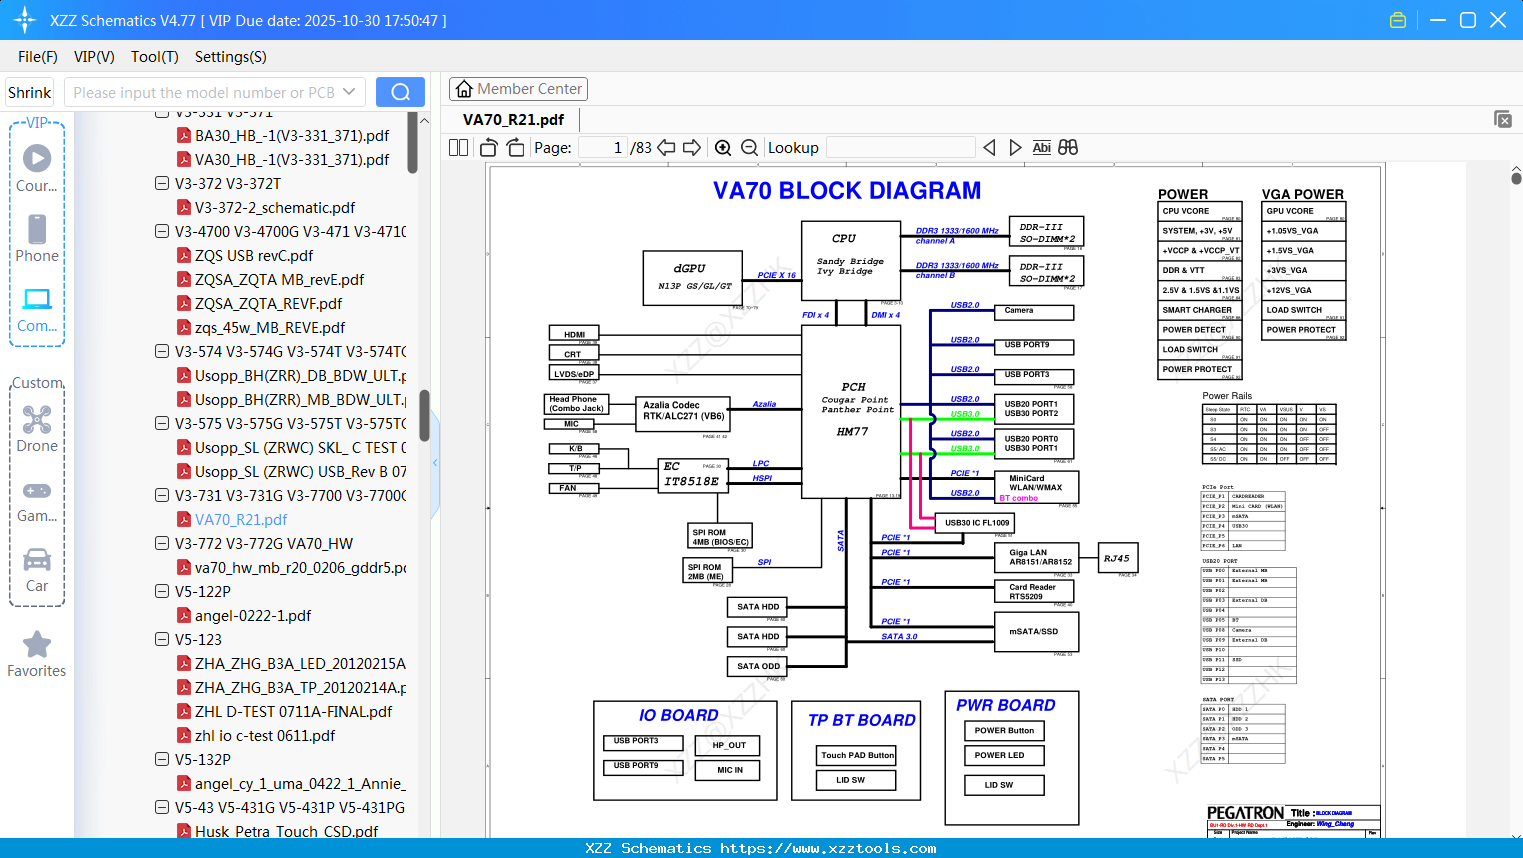Click the binoculars search icon
1523x858 pixels.
1068,148
